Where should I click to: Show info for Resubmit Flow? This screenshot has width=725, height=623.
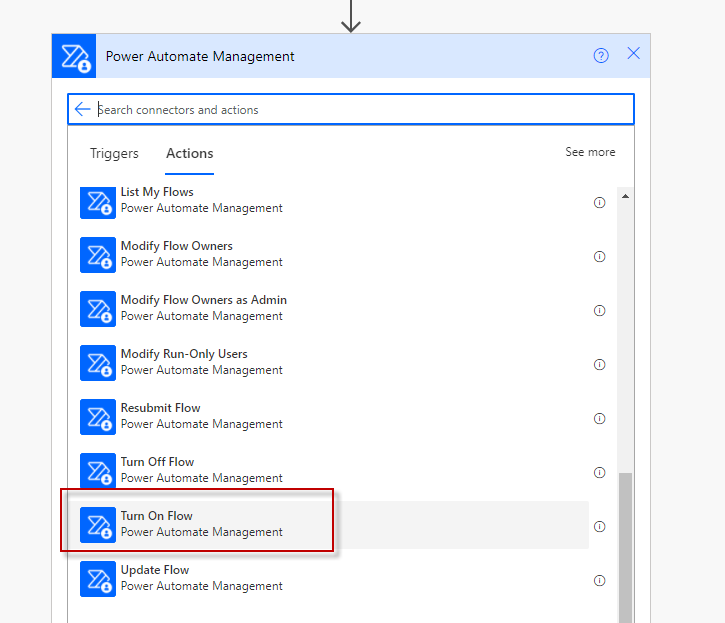[x=599, y=419]
